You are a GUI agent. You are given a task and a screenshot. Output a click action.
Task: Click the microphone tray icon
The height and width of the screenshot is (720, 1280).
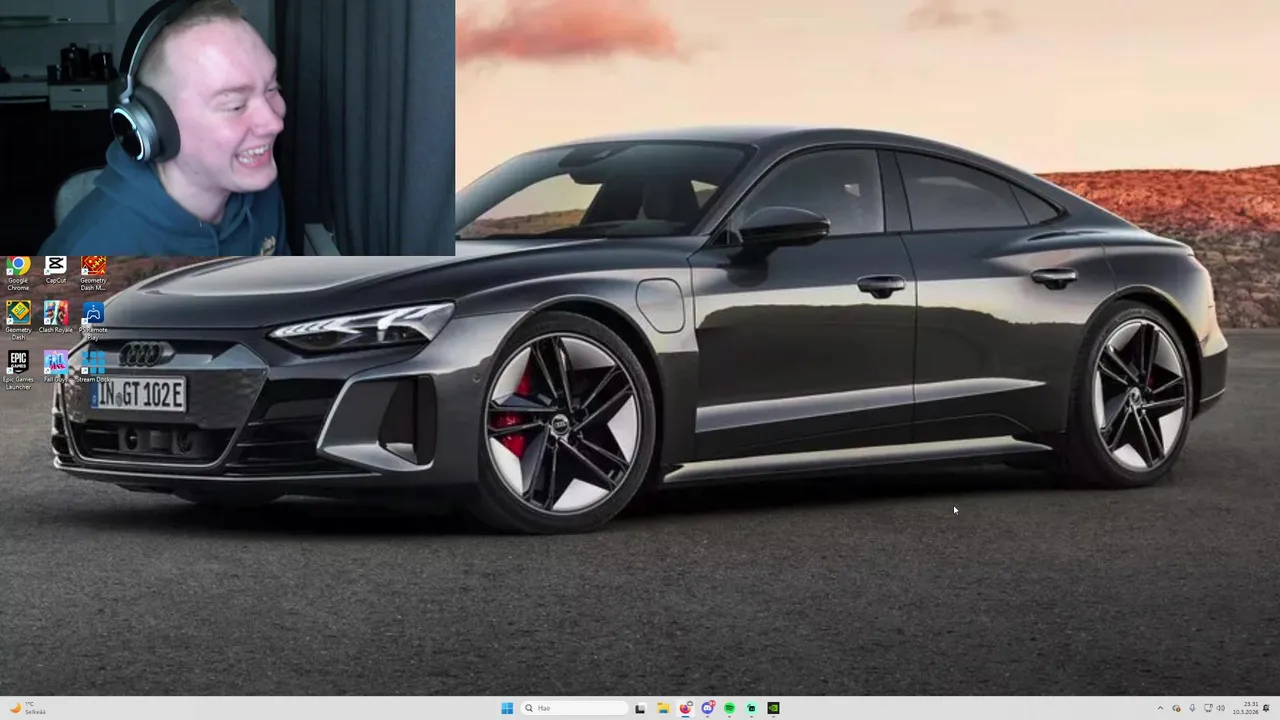tap(1192, 708)
